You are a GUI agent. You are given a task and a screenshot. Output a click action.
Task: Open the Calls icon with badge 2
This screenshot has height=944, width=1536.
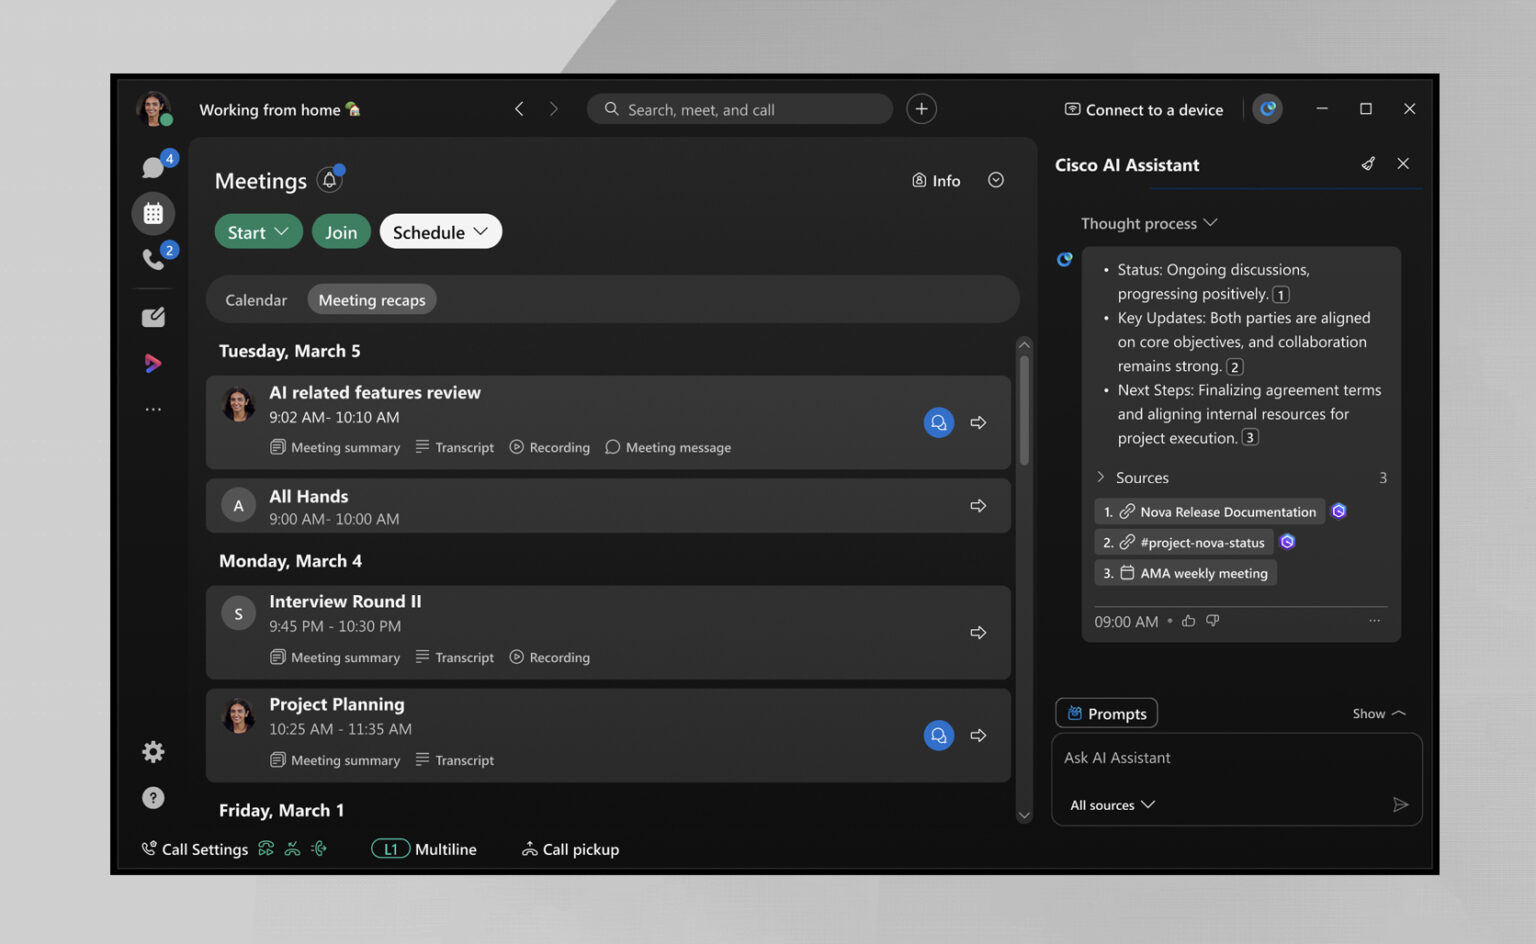coord(153,261)
